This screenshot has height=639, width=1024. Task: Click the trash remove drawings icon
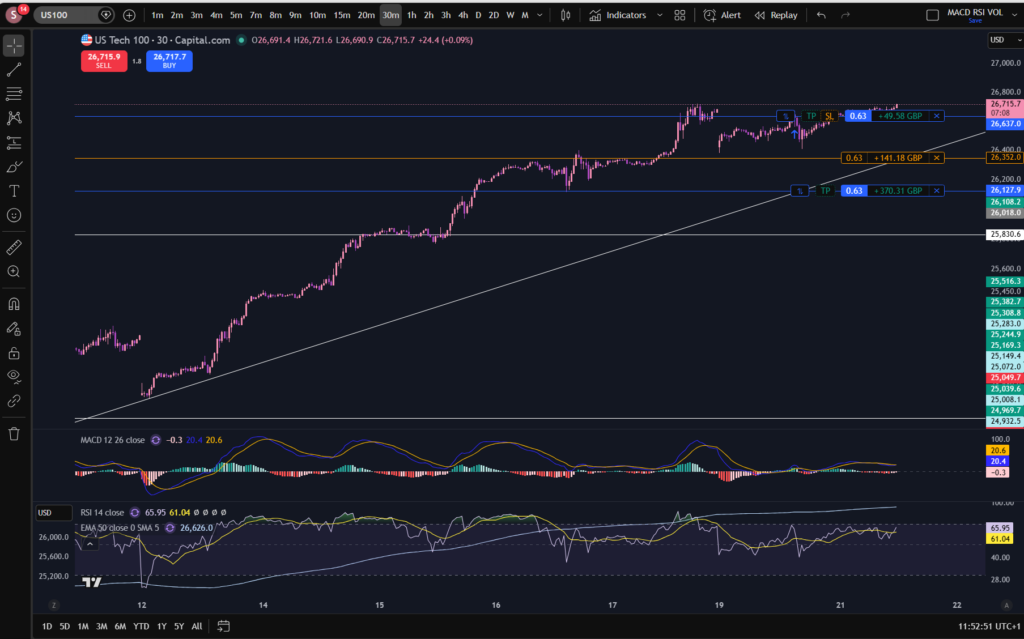14,434
